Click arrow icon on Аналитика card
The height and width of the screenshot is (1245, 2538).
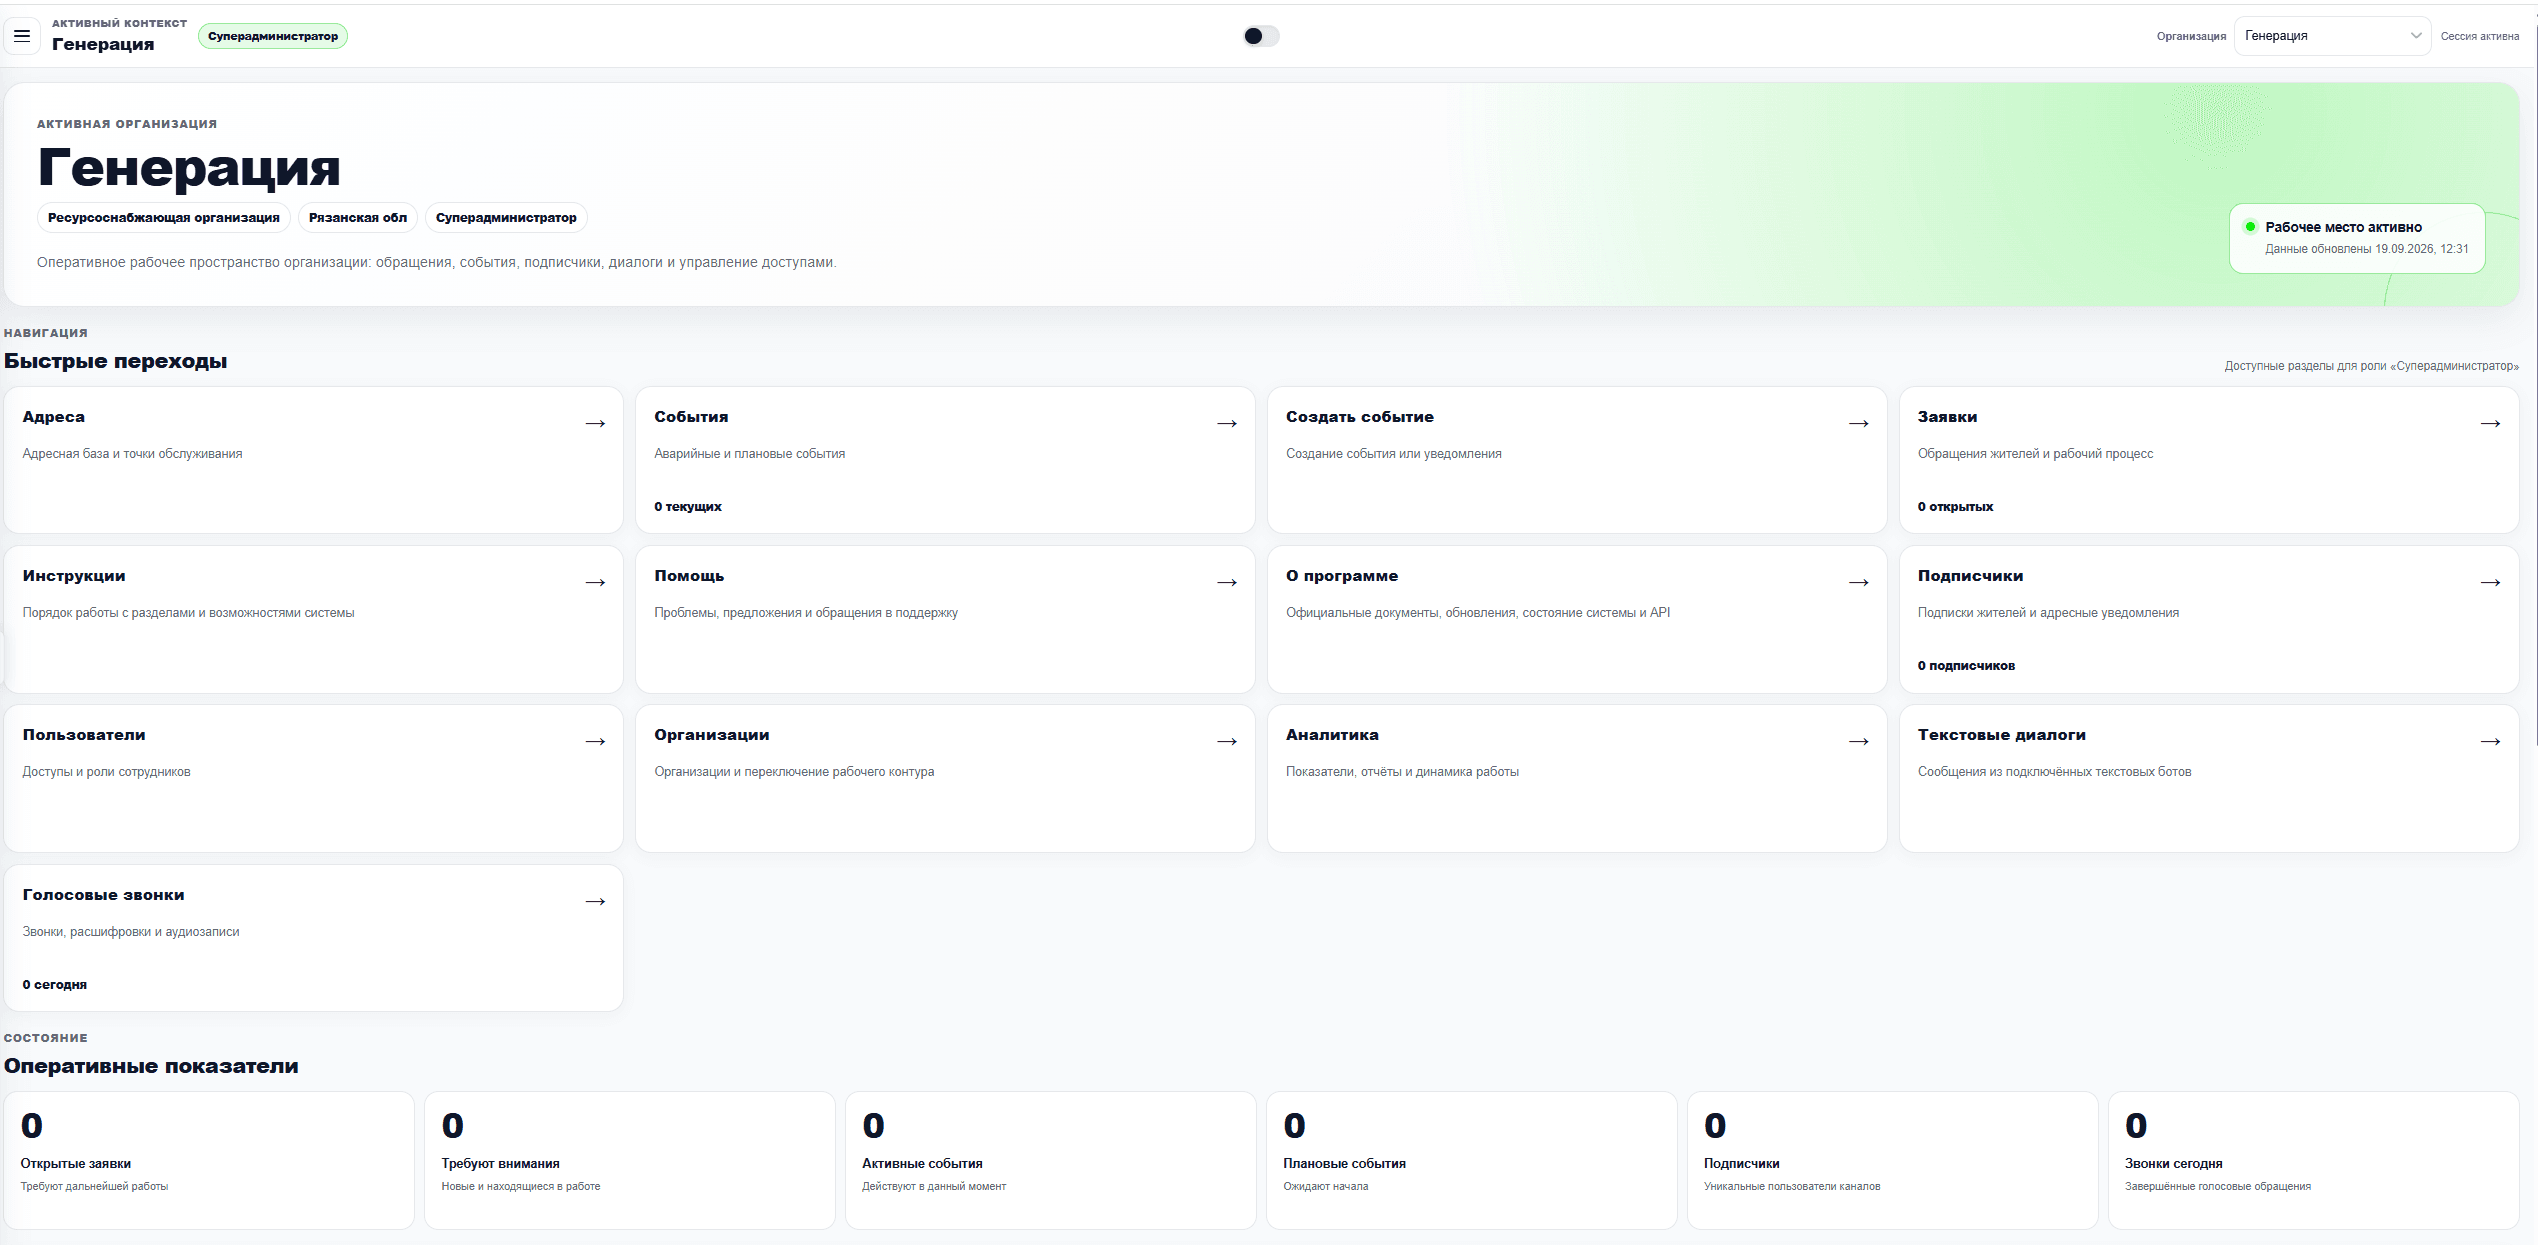1859,742
